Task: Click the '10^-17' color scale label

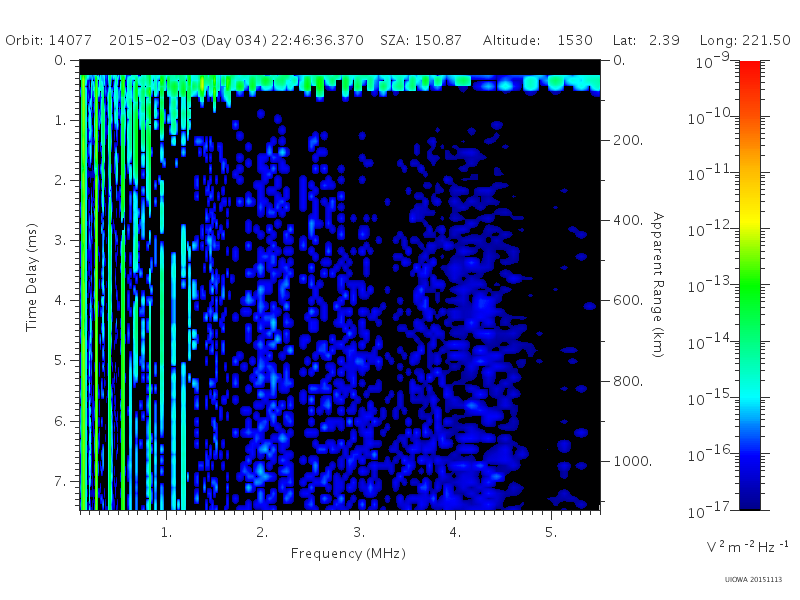Action: [710, 509]
